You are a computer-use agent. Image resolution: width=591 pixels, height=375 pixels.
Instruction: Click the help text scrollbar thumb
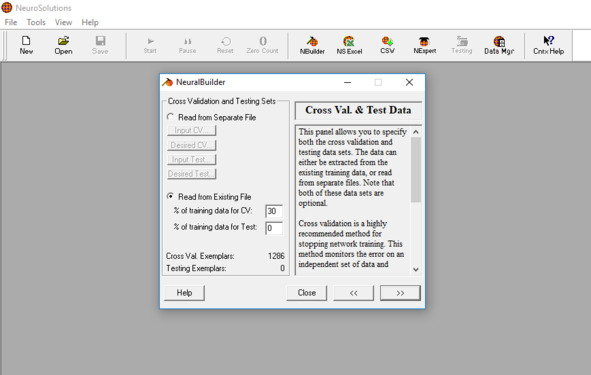(416, 170)
